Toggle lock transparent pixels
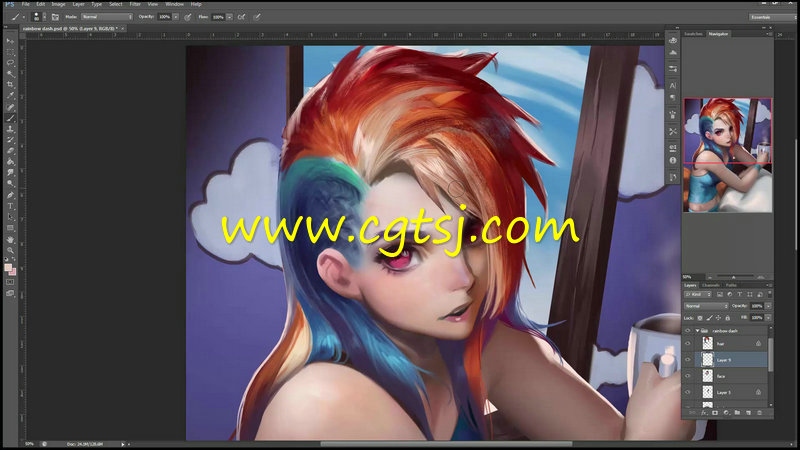This screenshot has width=800, height=450. pos(700,318)
